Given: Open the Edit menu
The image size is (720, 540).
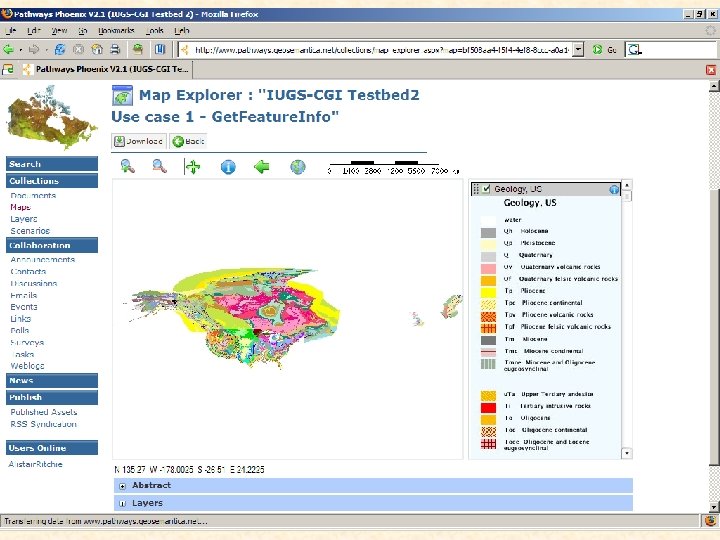Looking at the screenshot, I should click(x=34, y=31).
